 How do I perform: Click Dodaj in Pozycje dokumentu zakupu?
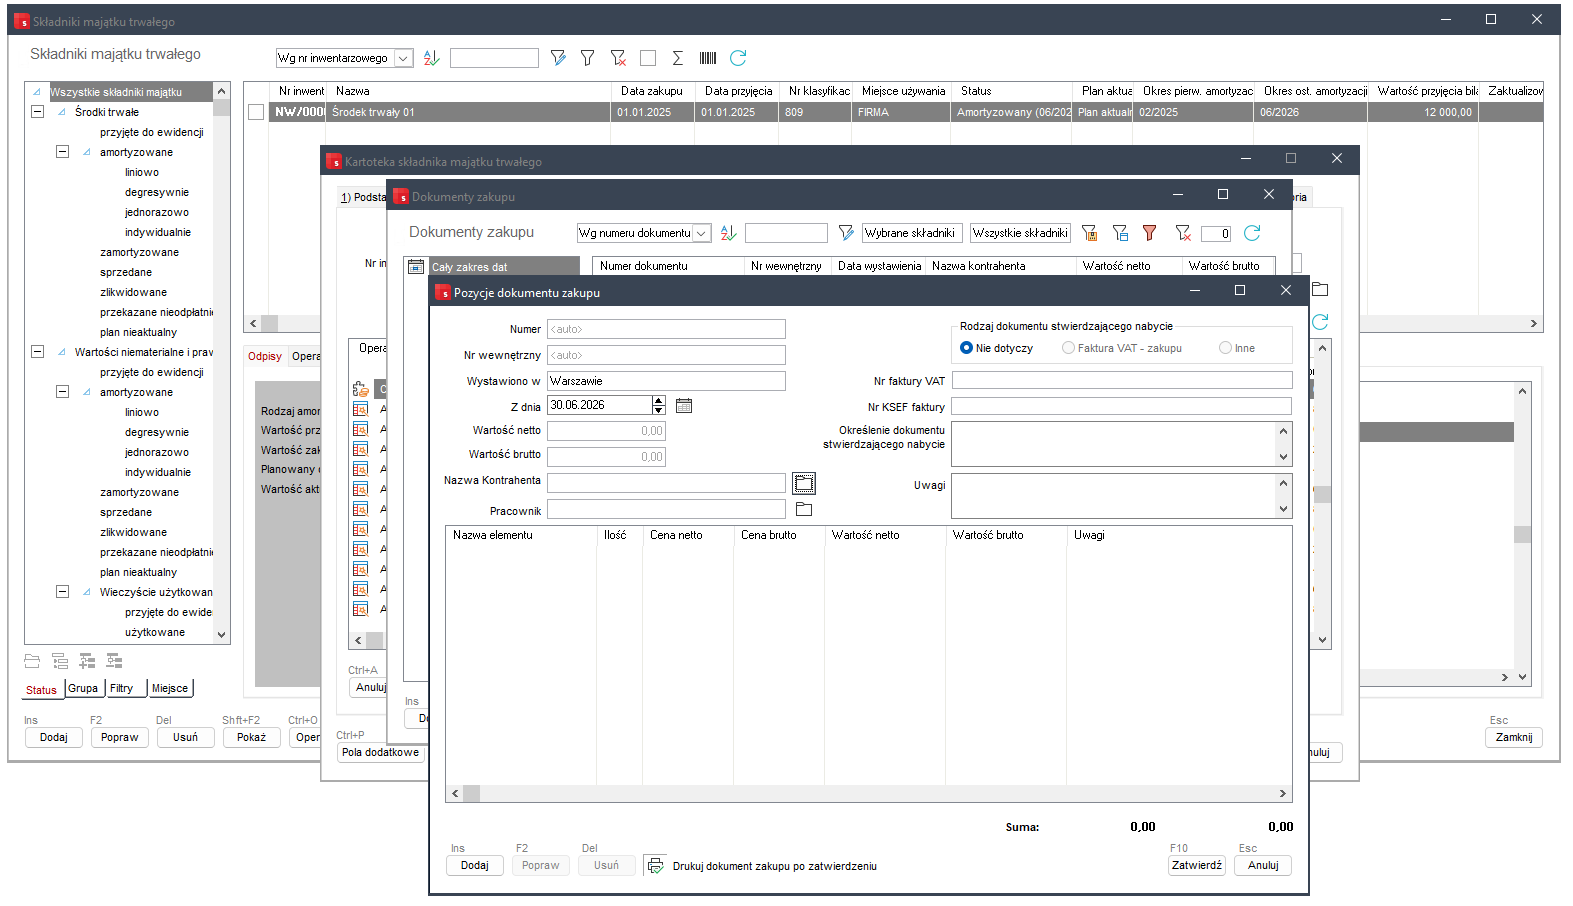(x=475, y=866)
